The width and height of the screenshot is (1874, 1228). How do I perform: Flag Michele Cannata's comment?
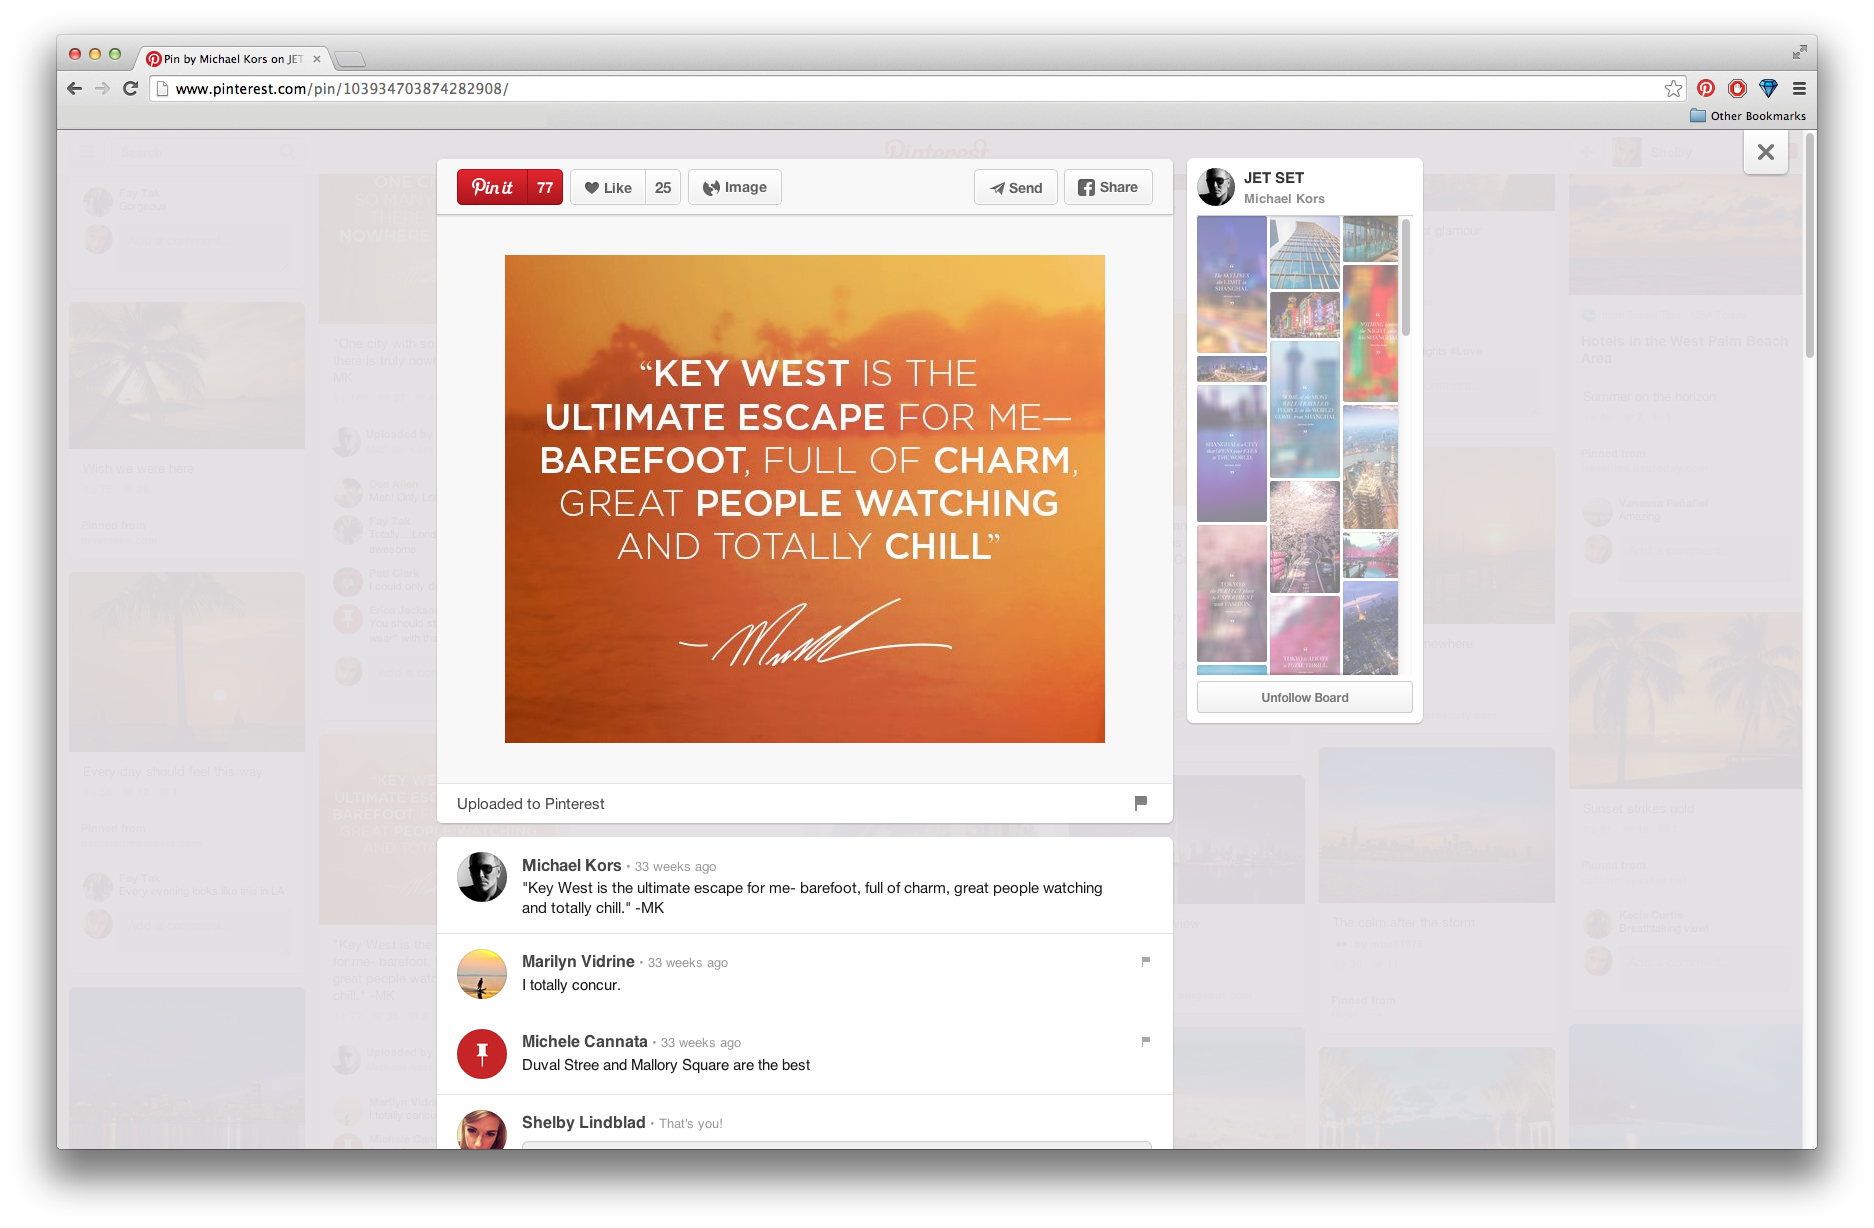click(1146, 1041)
